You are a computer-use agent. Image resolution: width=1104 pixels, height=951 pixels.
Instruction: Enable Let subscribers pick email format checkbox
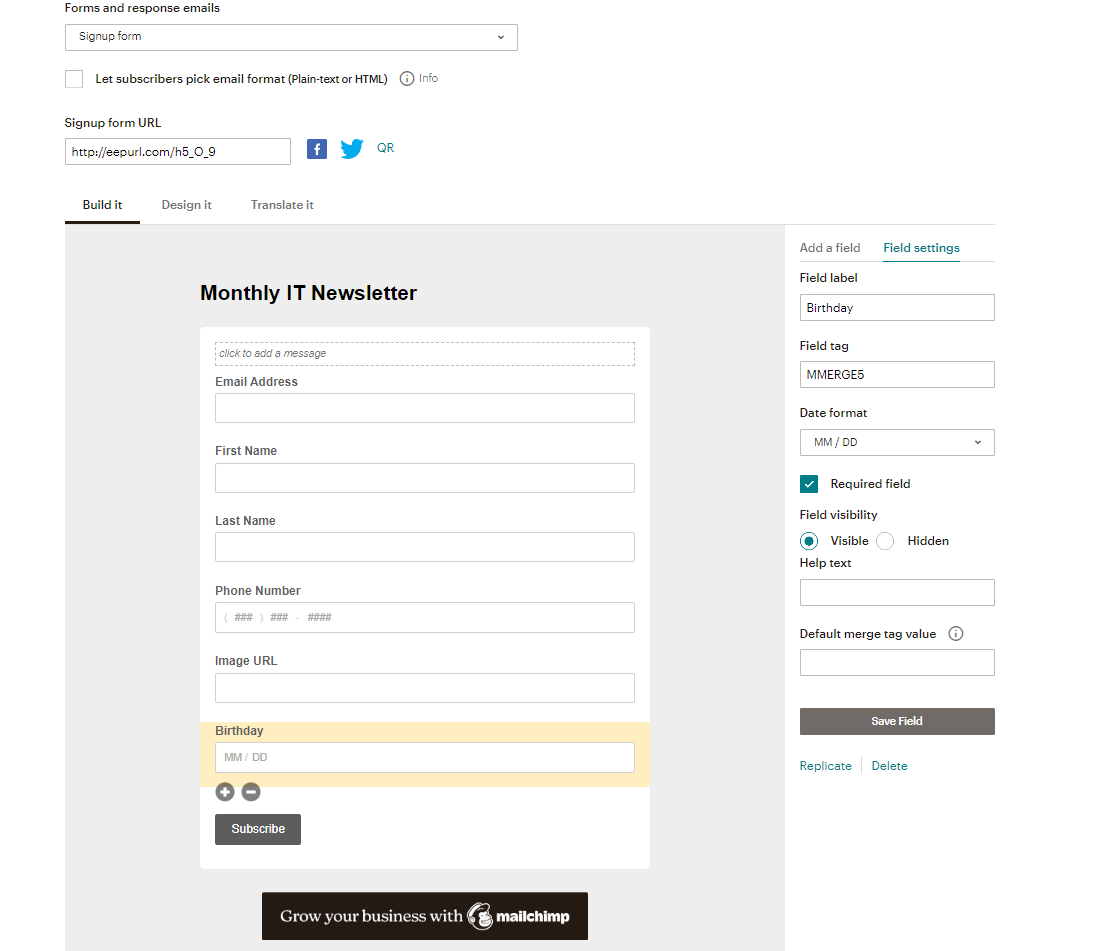[x=74, y=79]
